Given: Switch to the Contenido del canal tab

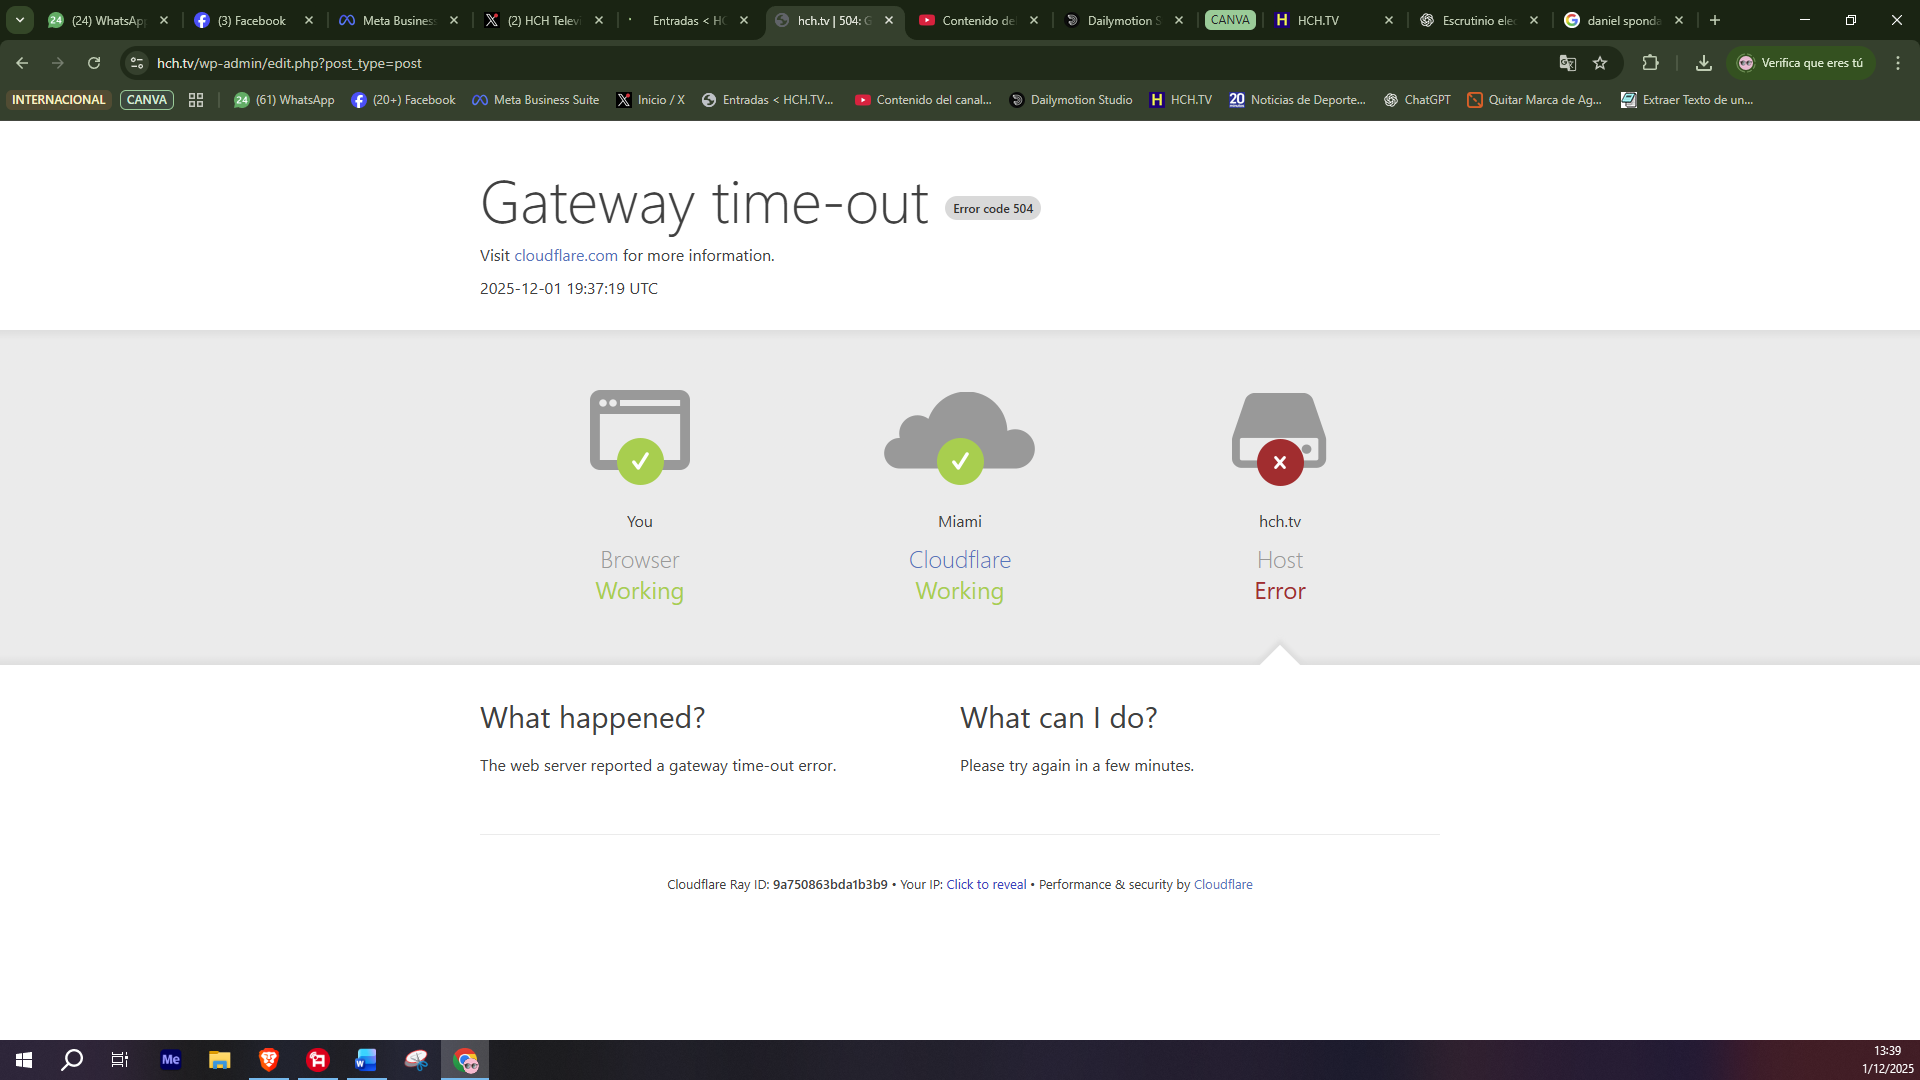Looking at the screenshot, I should click(979, 20).
